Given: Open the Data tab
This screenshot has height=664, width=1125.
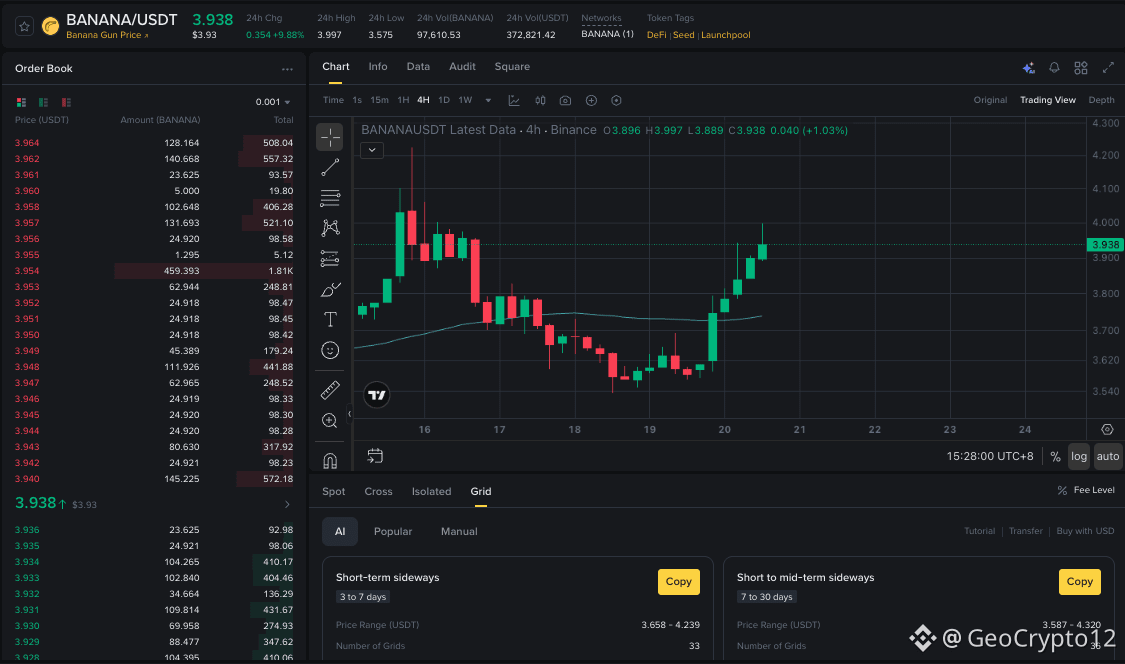Looking at the screenshot, I should [418, 67].
